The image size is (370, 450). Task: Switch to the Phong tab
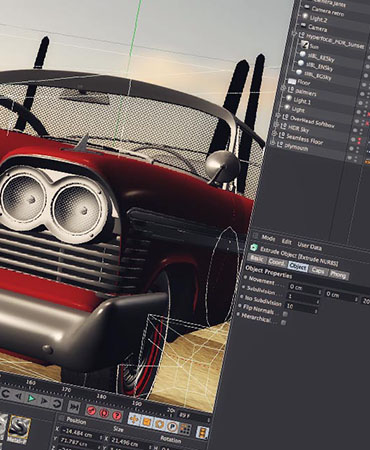click(338, 274)
